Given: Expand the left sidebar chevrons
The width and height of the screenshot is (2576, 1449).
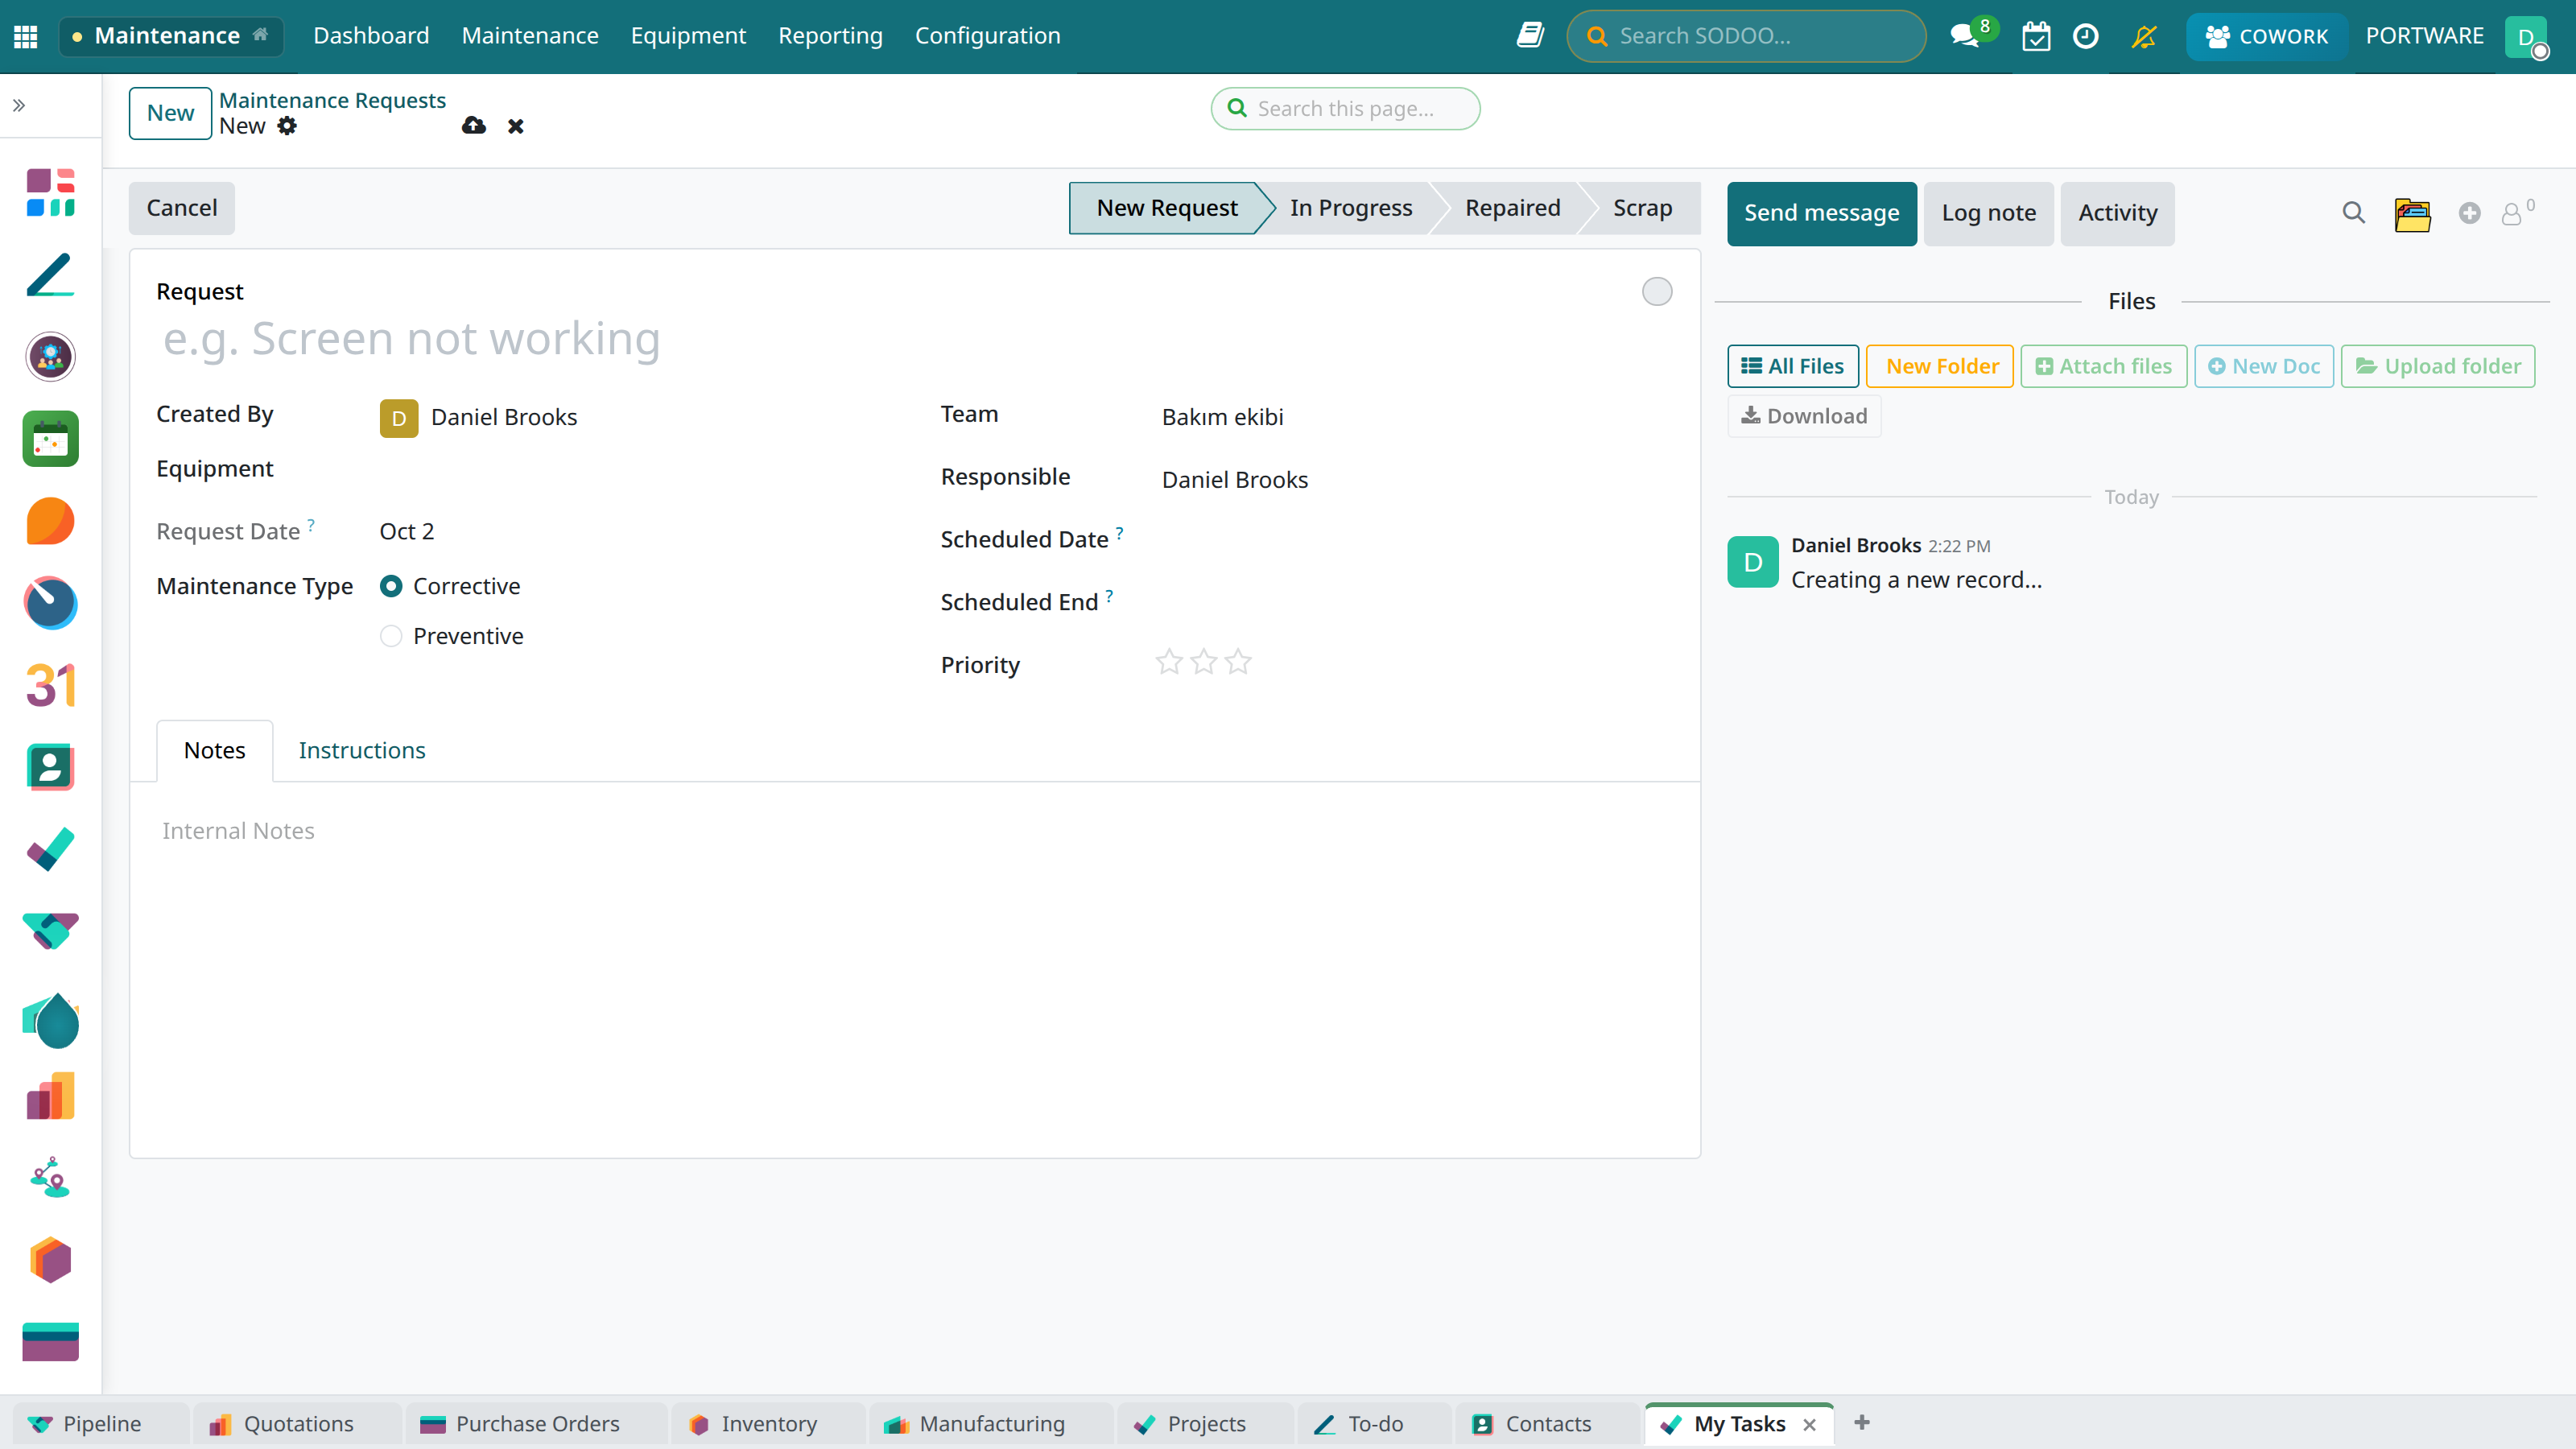Looking at the screenshot, I should (19, 105).
